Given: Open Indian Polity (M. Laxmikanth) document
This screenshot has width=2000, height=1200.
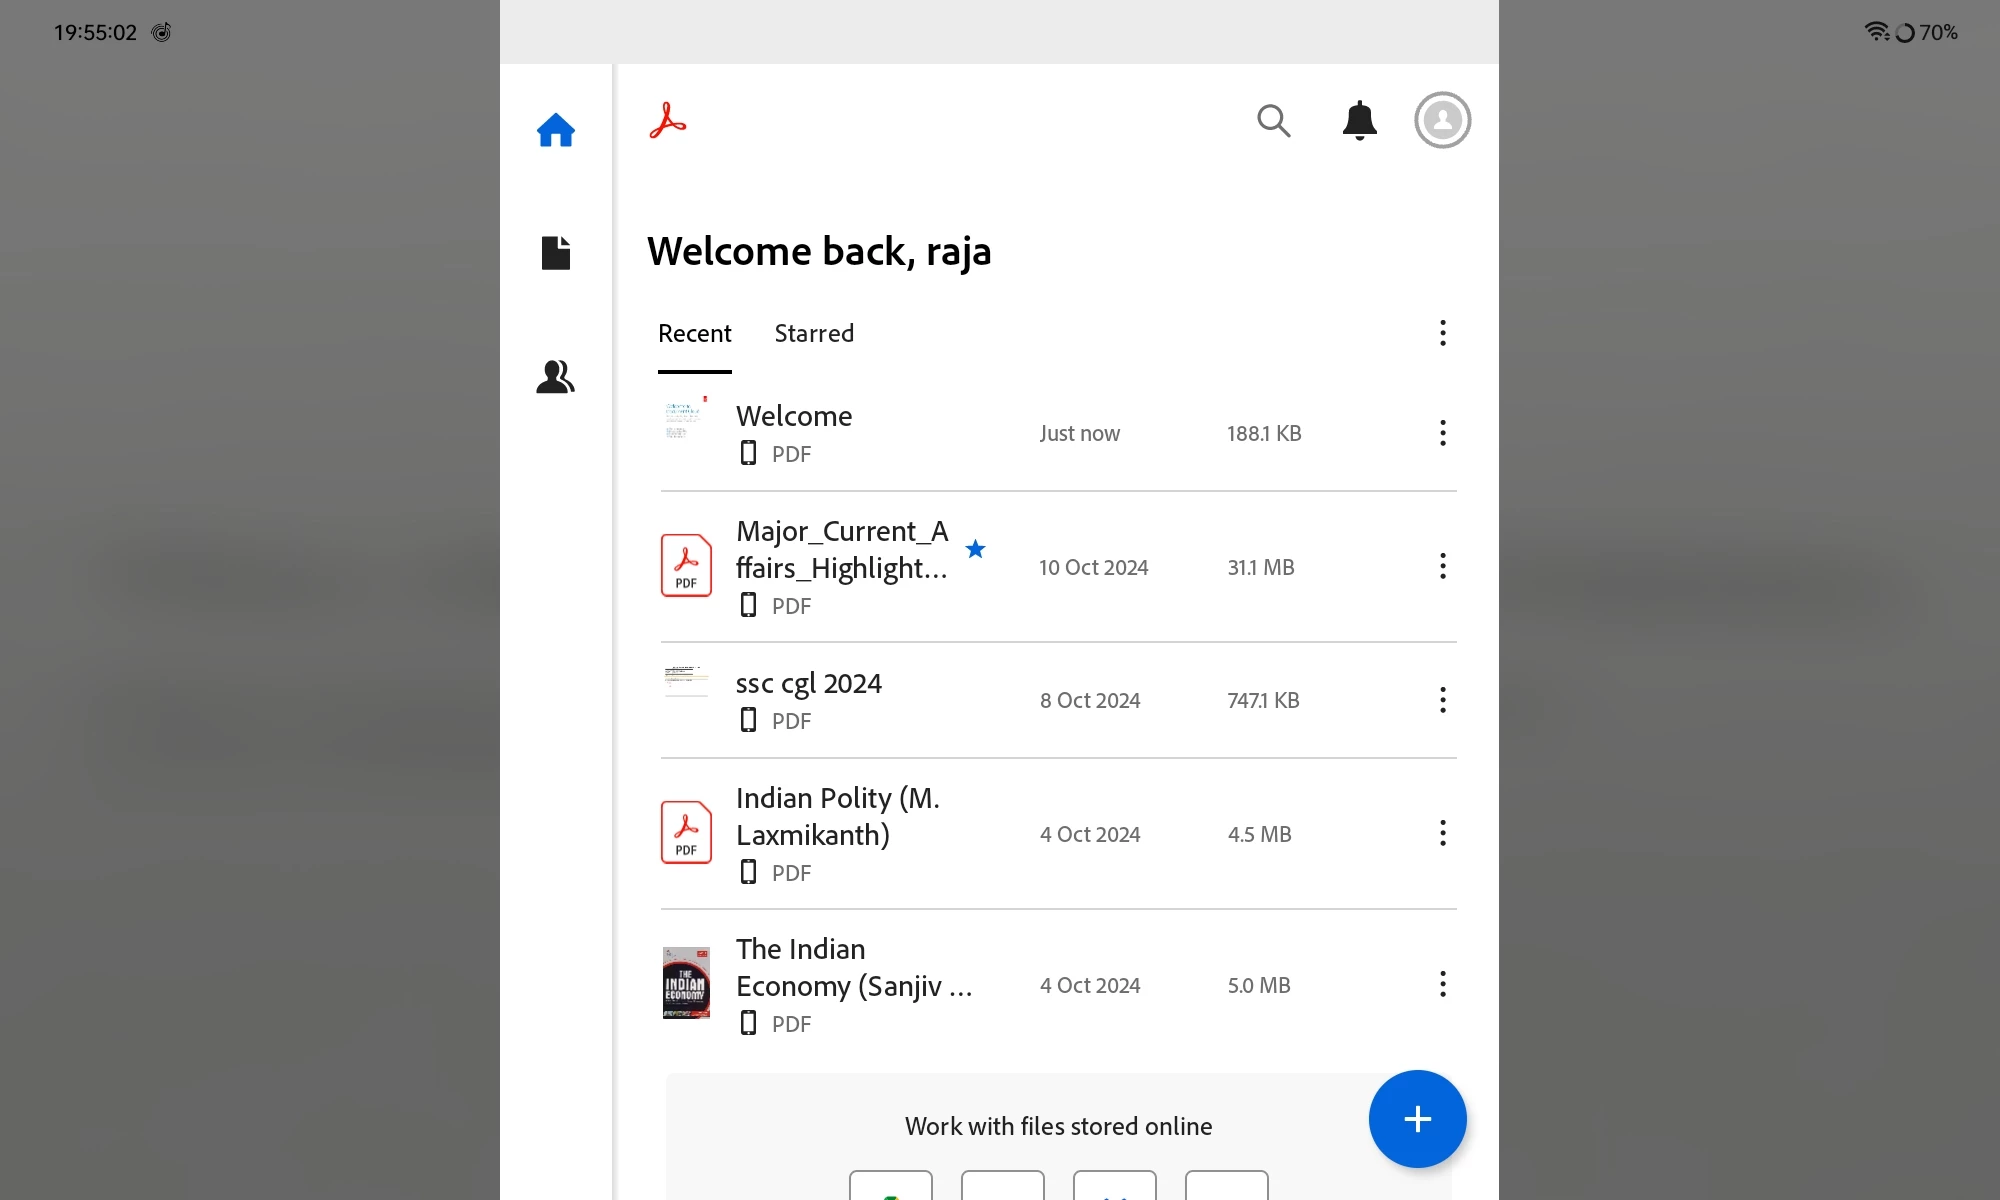Looking at the screenshot, I should tap(837, 816).
